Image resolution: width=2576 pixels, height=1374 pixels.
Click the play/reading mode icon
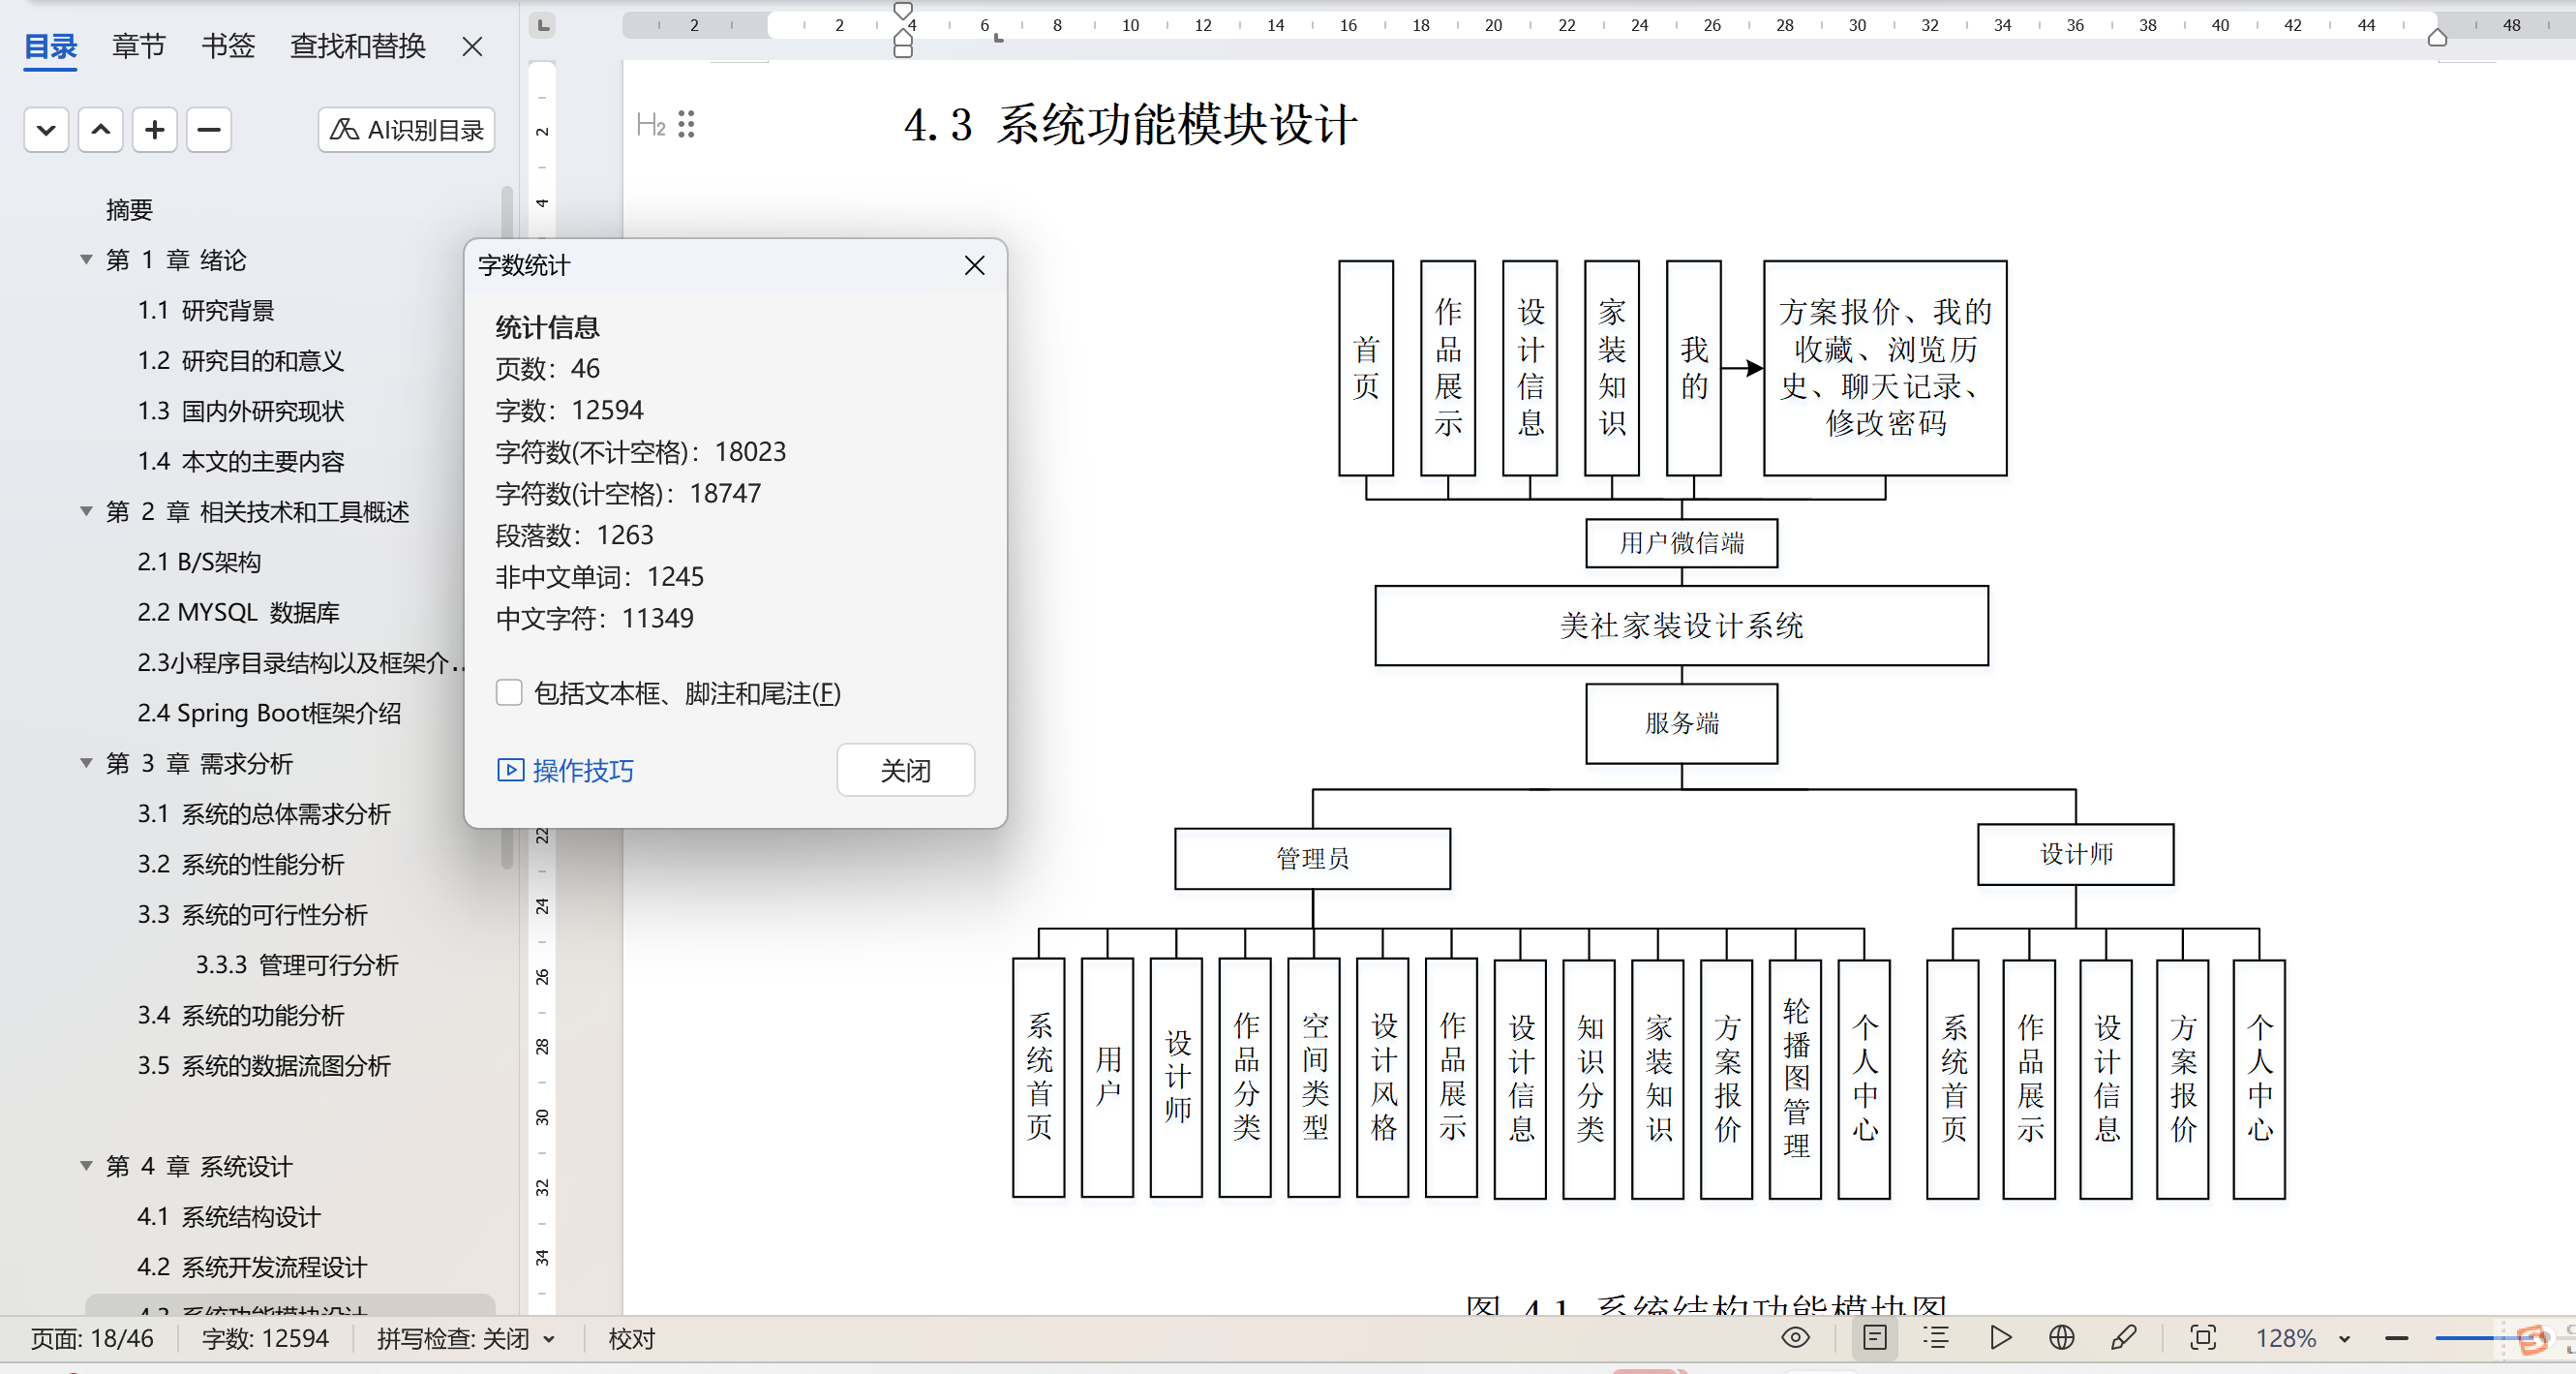point(2000,1338)
